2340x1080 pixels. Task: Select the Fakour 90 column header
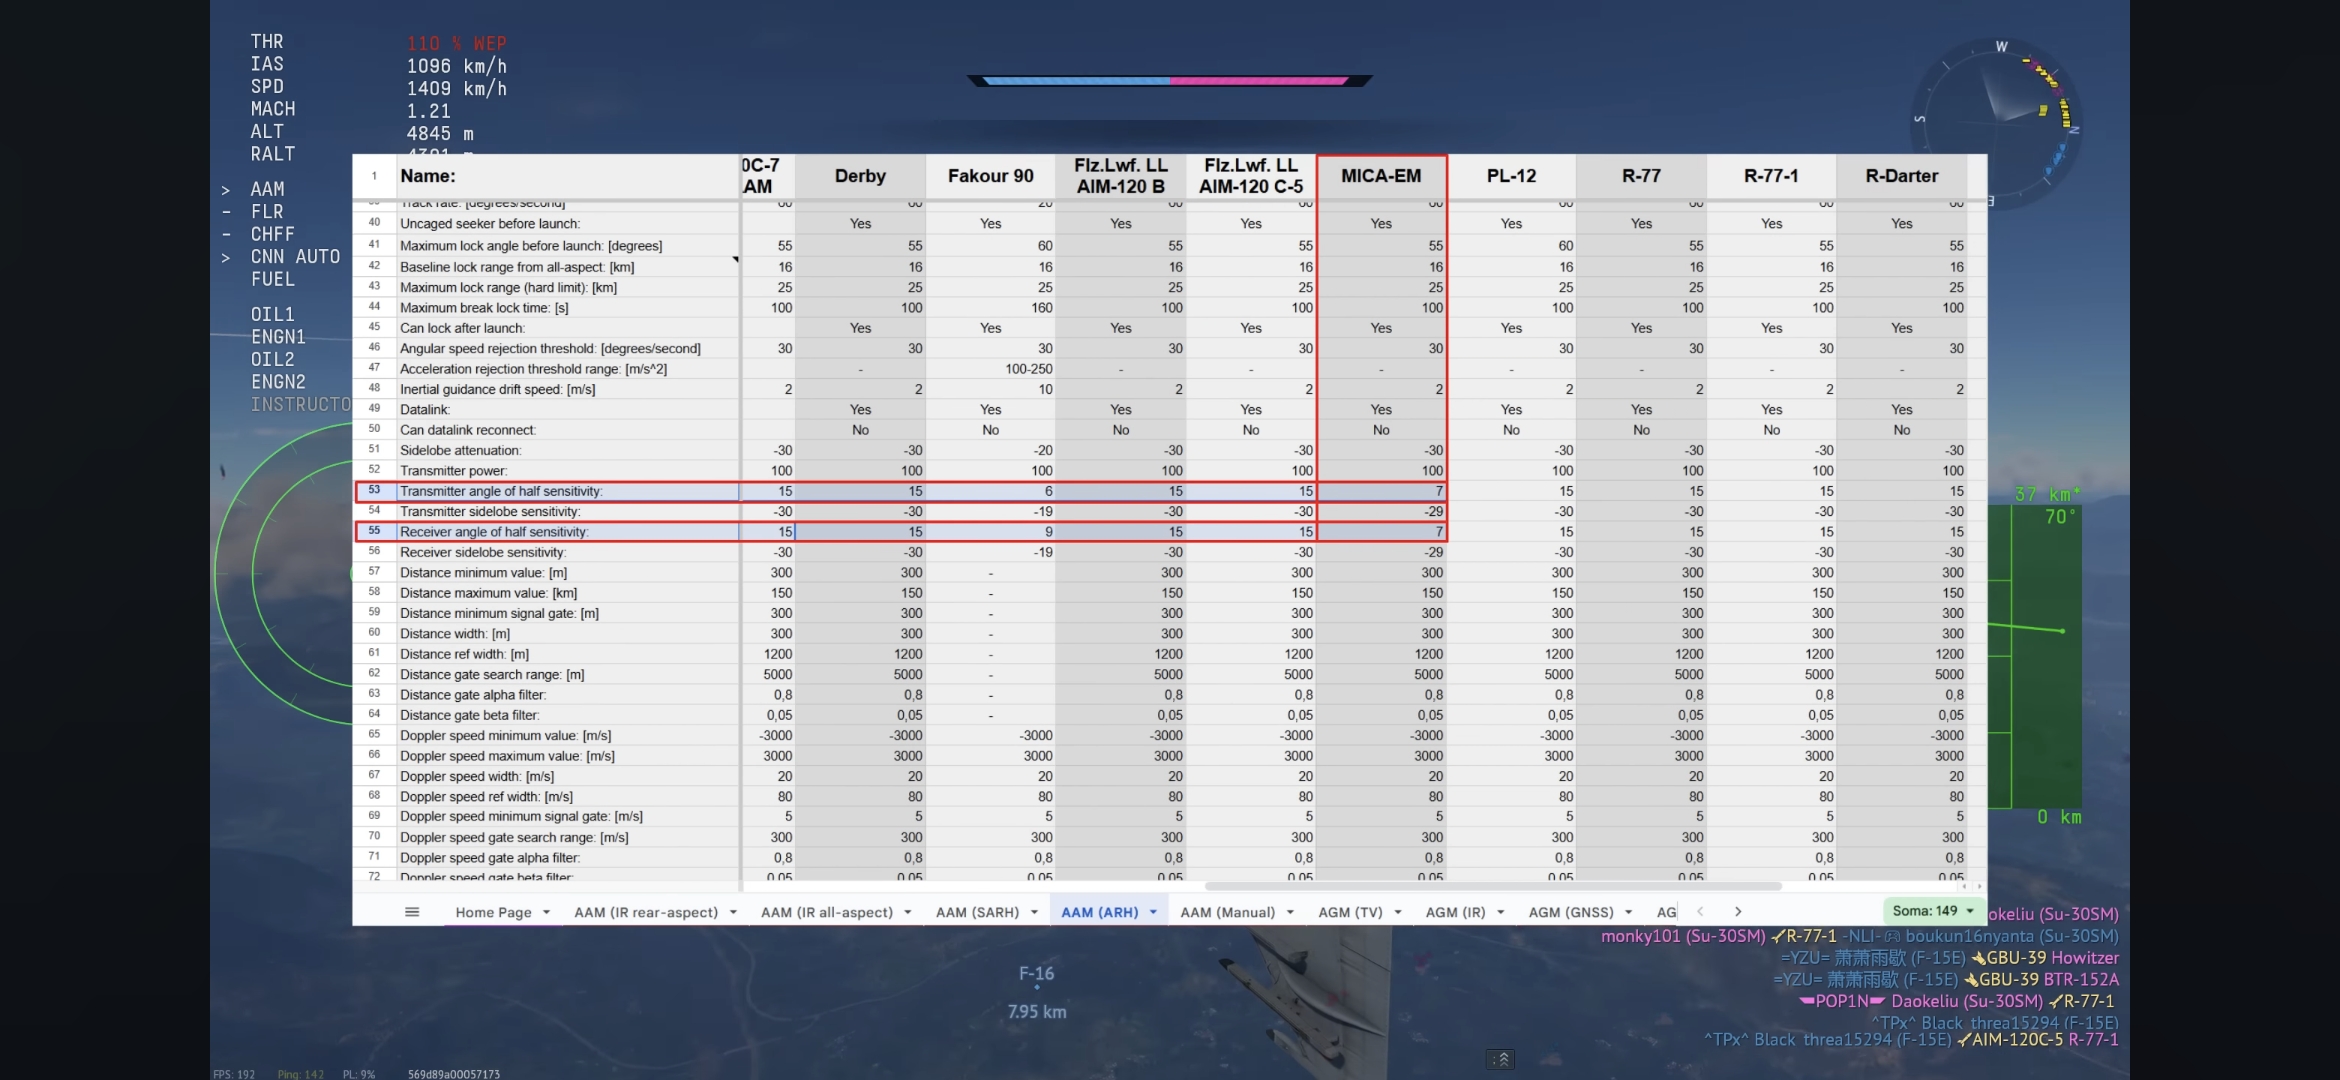click(x=990, y=176)
